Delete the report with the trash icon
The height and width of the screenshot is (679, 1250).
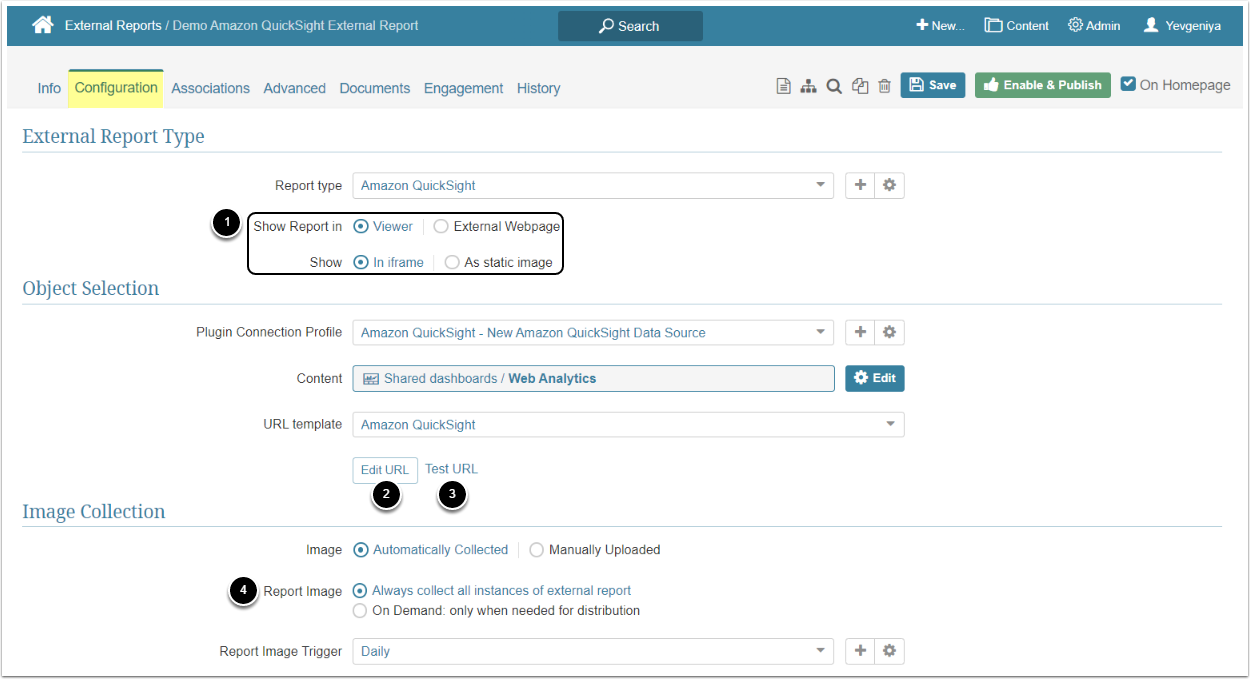884,87
